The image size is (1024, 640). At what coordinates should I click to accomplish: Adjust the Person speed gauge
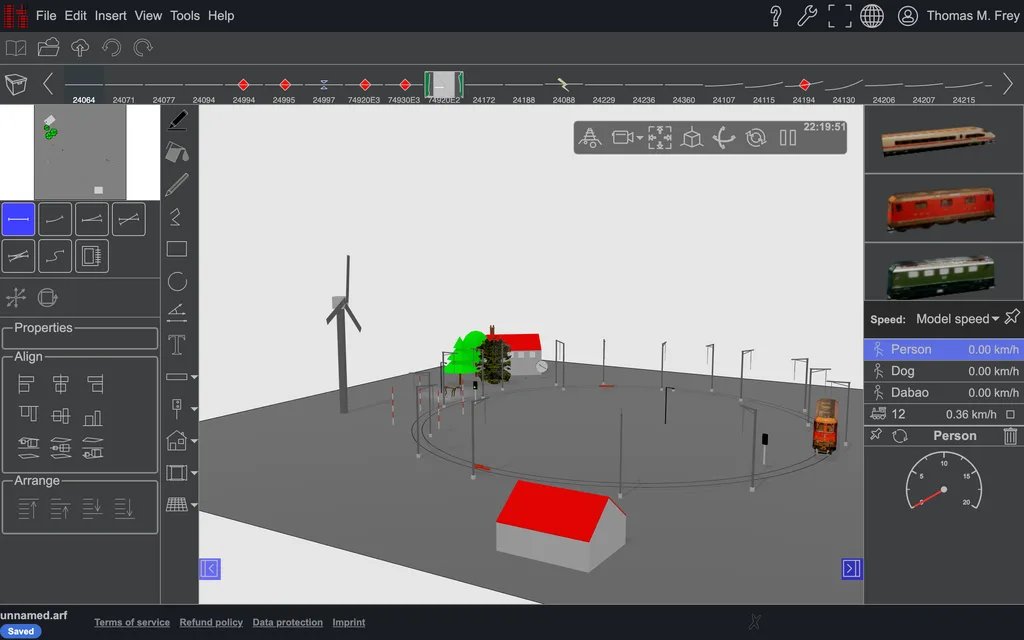click(x=944, y=481)
